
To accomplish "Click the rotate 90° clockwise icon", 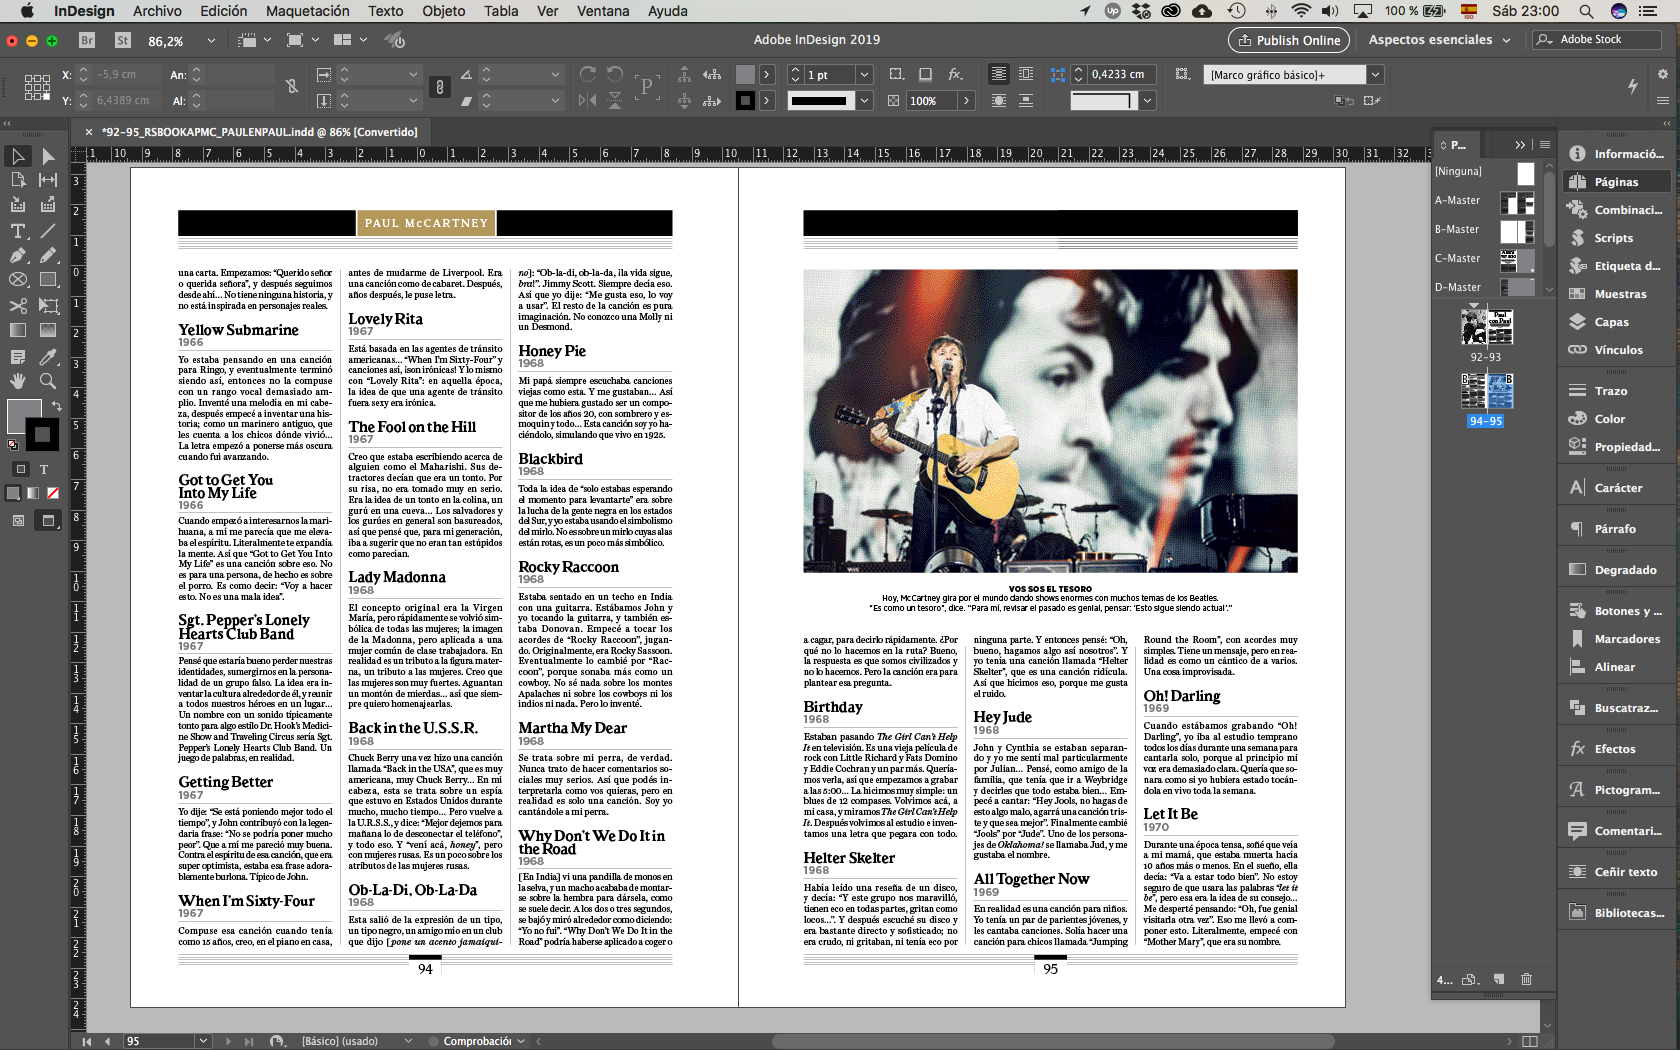I will (x=588, y=74).
